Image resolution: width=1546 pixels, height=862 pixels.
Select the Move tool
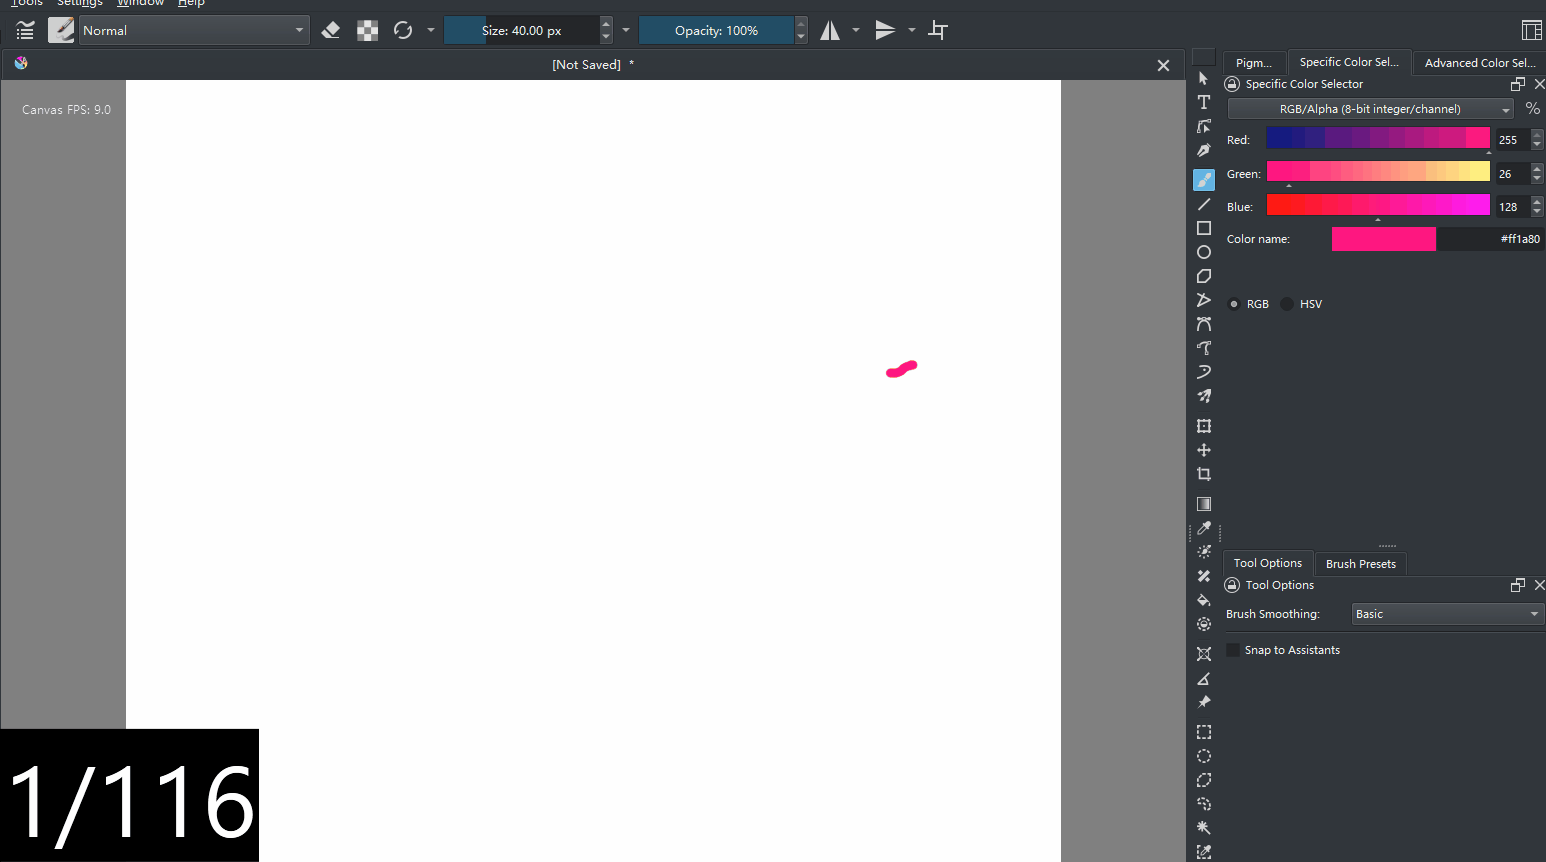click(1204, 450)
